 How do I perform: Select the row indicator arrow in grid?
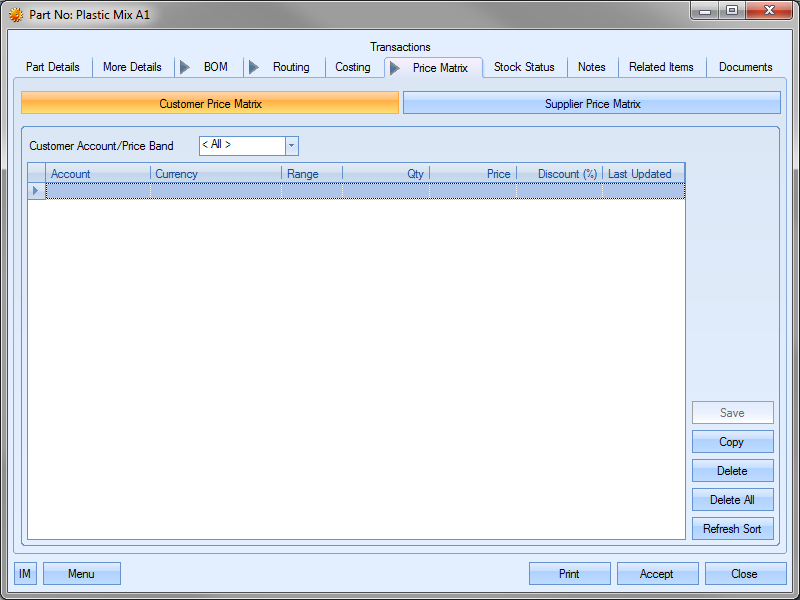[37, 190]
